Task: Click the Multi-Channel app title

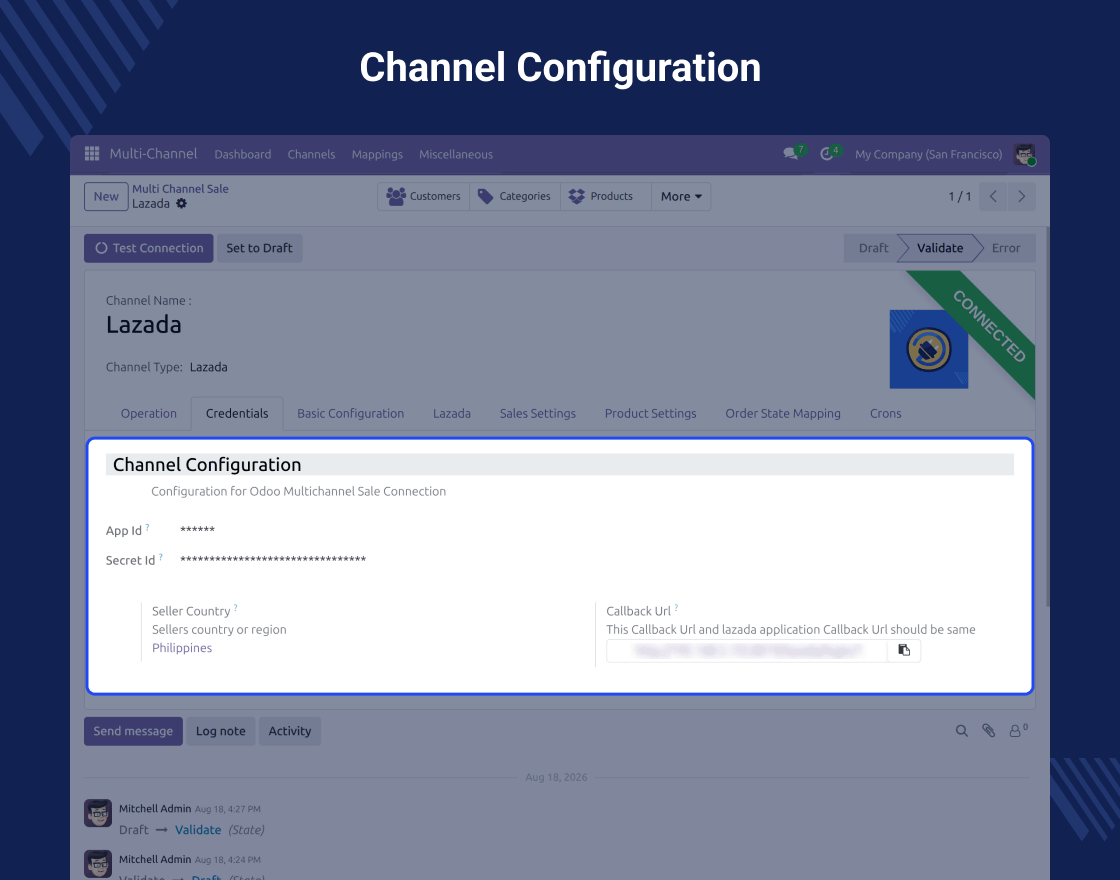Action: tap(153, 154)
